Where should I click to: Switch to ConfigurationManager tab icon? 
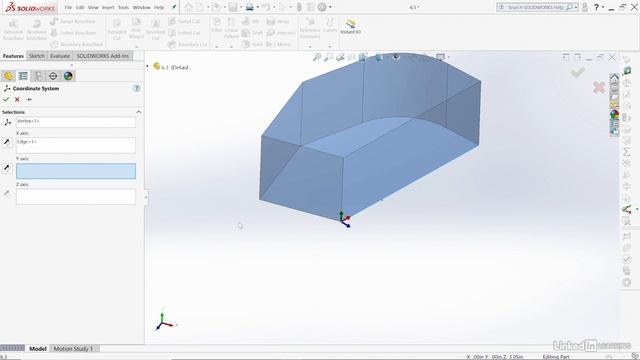tap(38, 76)
